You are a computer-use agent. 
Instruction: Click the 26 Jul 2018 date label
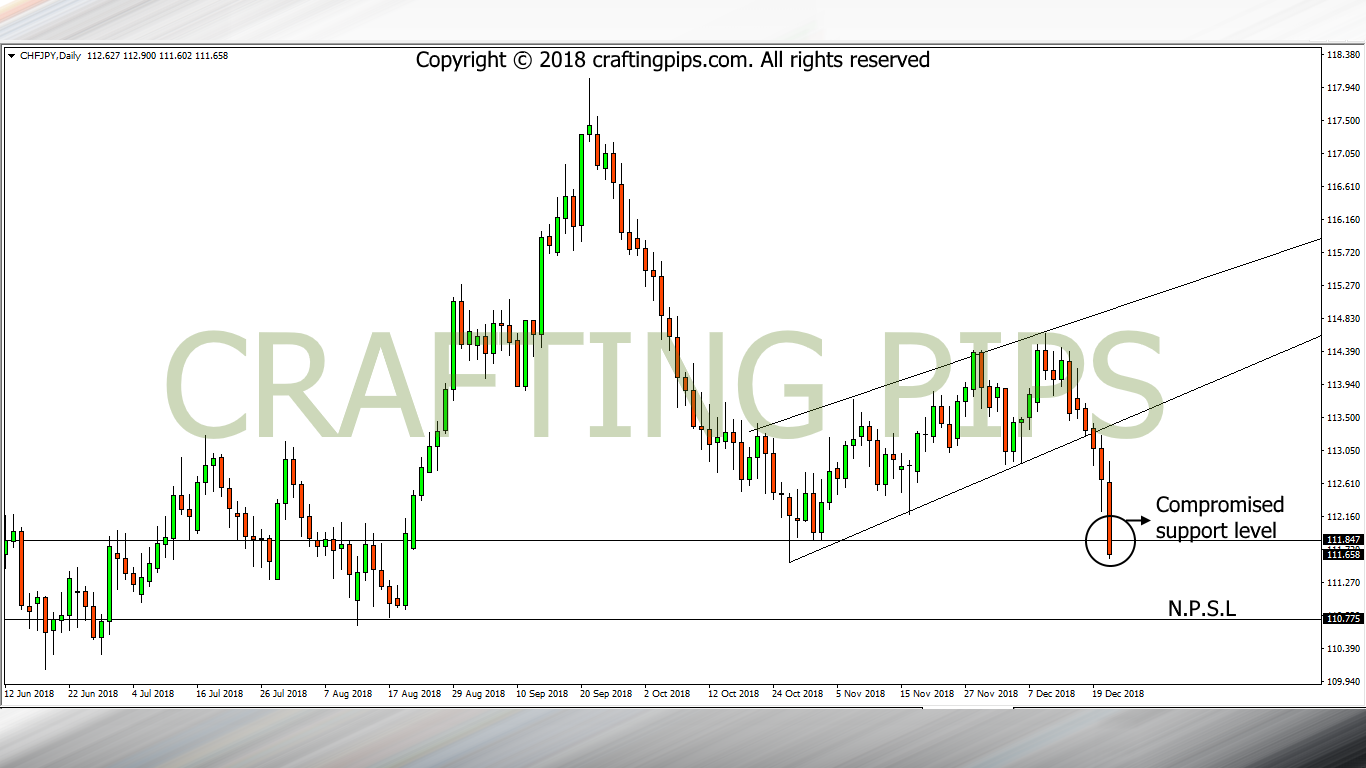(284, 693)
